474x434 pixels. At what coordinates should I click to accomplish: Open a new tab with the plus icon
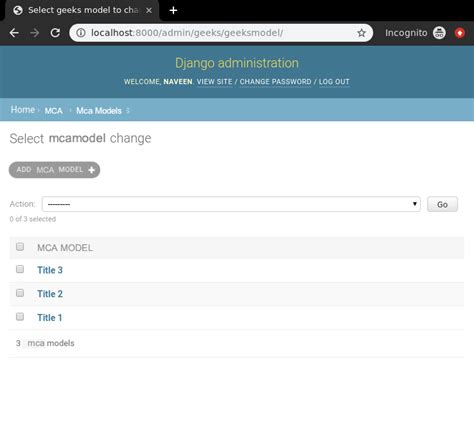pos(173,10)
